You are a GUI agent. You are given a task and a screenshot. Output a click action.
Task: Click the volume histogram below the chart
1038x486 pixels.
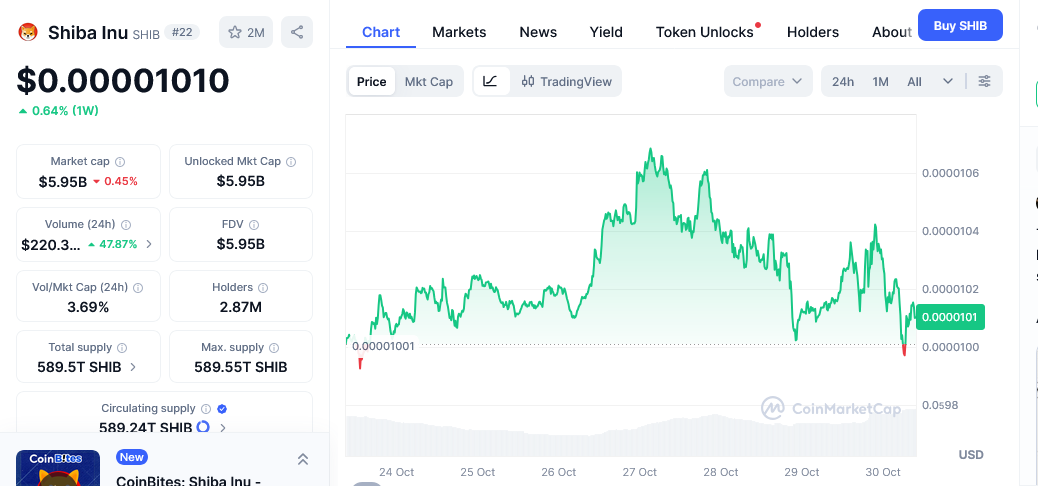click(x=630, y=435)
